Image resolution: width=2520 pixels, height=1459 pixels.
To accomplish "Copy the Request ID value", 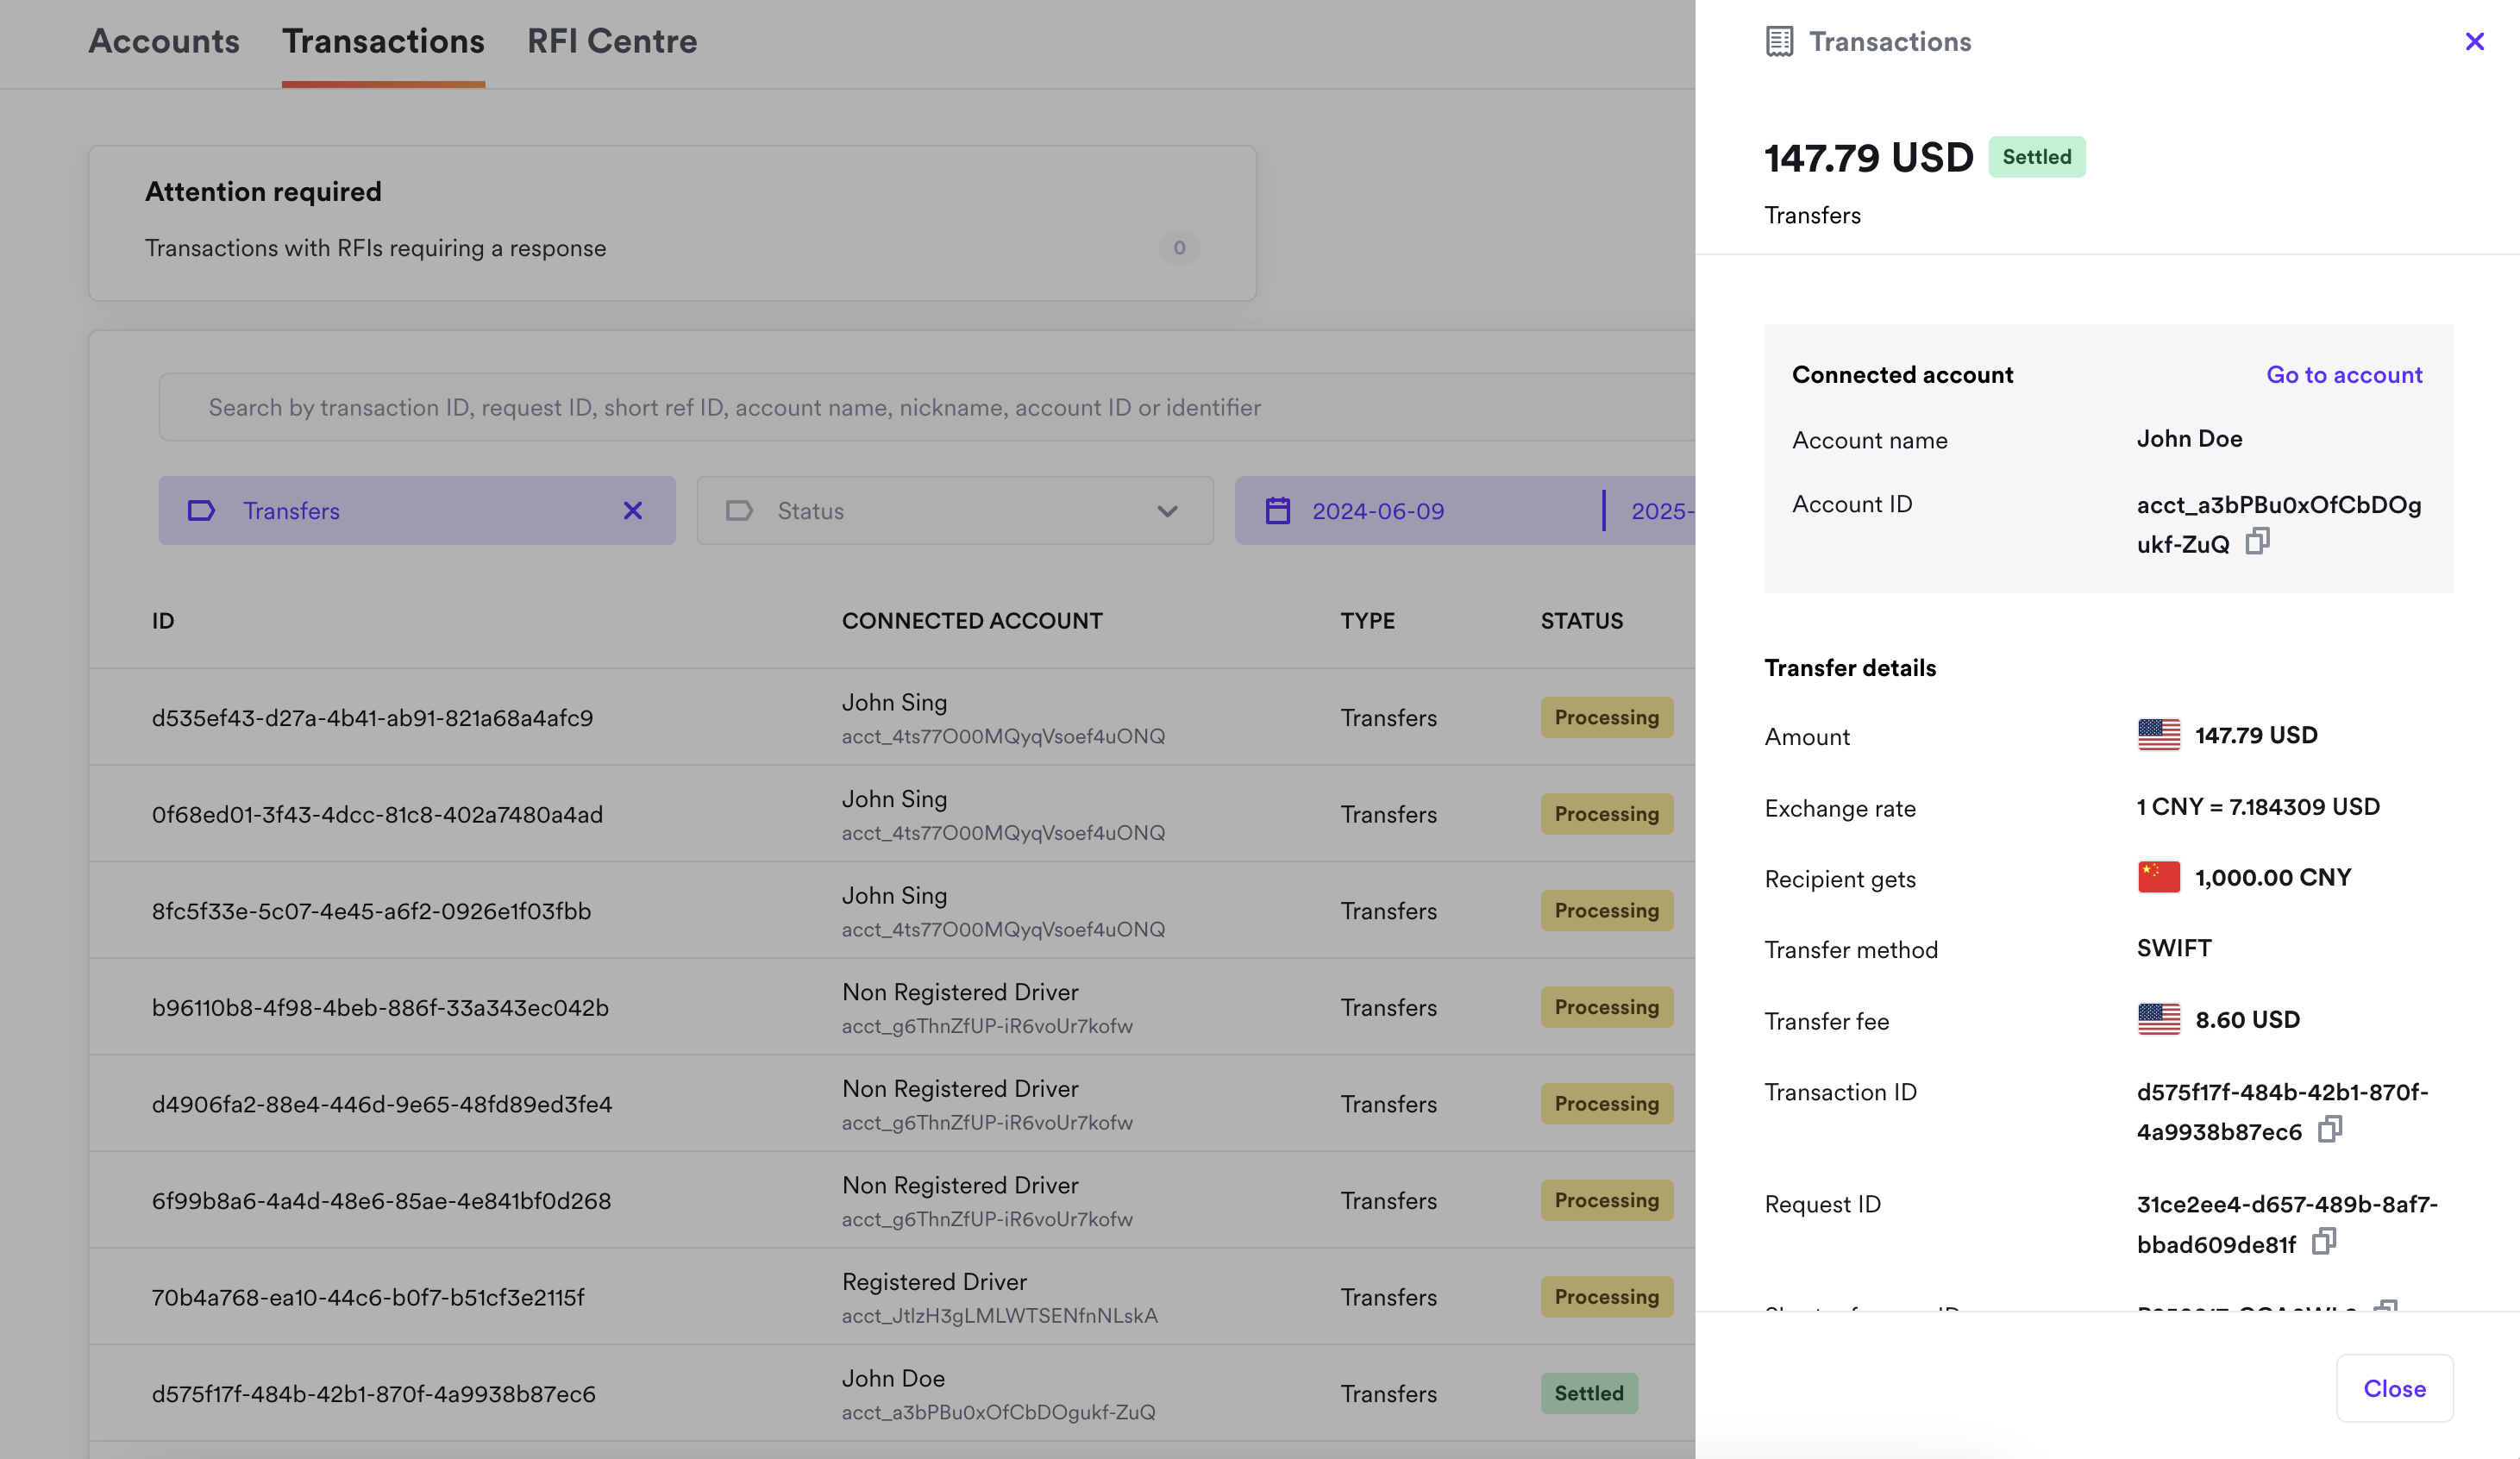I will [2324, 1242].
